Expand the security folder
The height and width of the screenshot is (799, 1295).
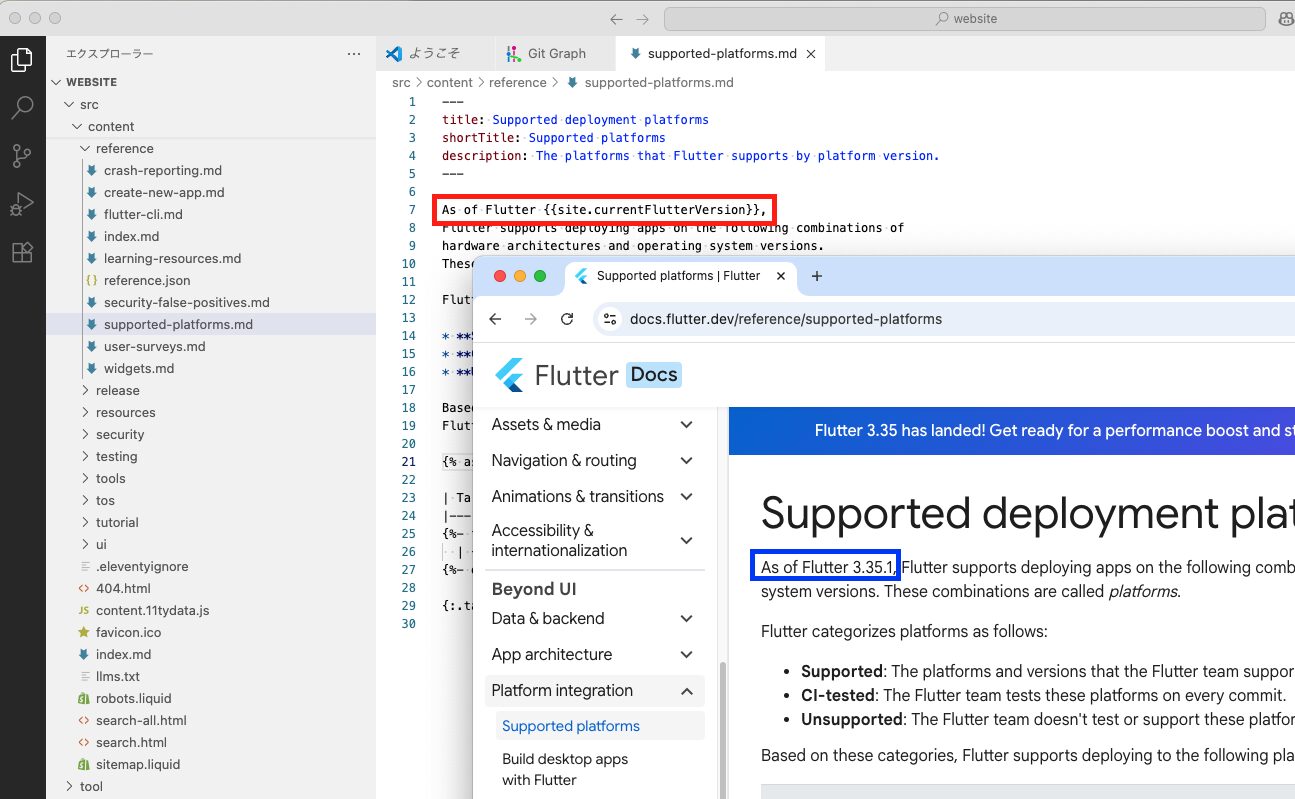(x=210, y=434)
